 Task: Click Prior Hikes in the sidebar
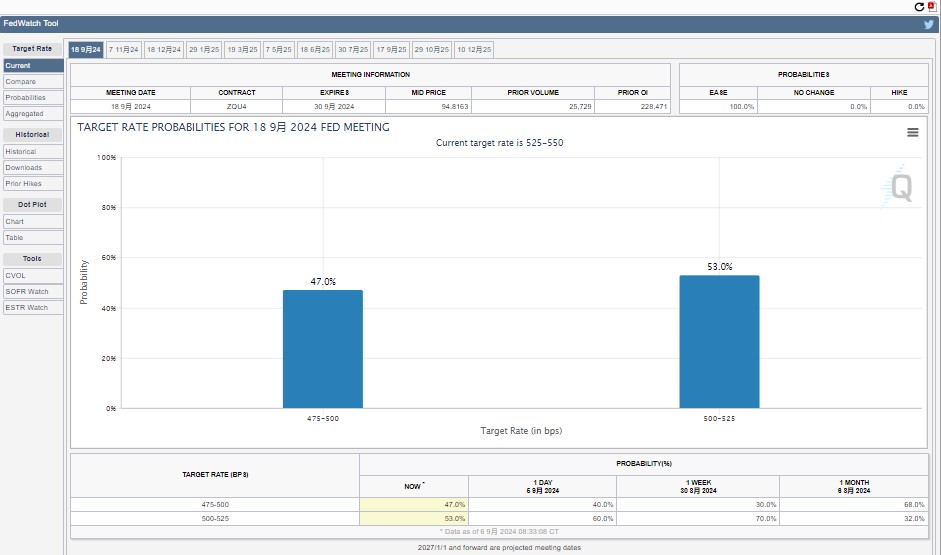coord(24,184)
